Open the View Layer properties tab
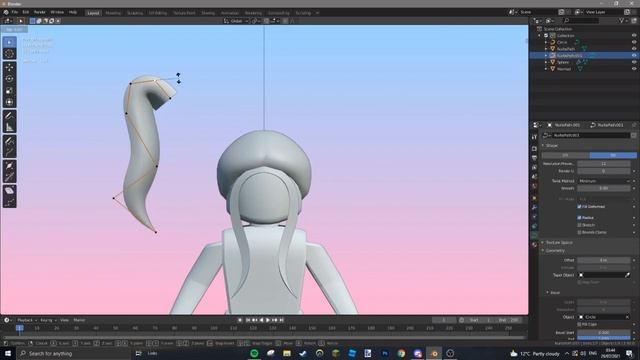Viewport: 640px width, 360px height. click(534, 167)
